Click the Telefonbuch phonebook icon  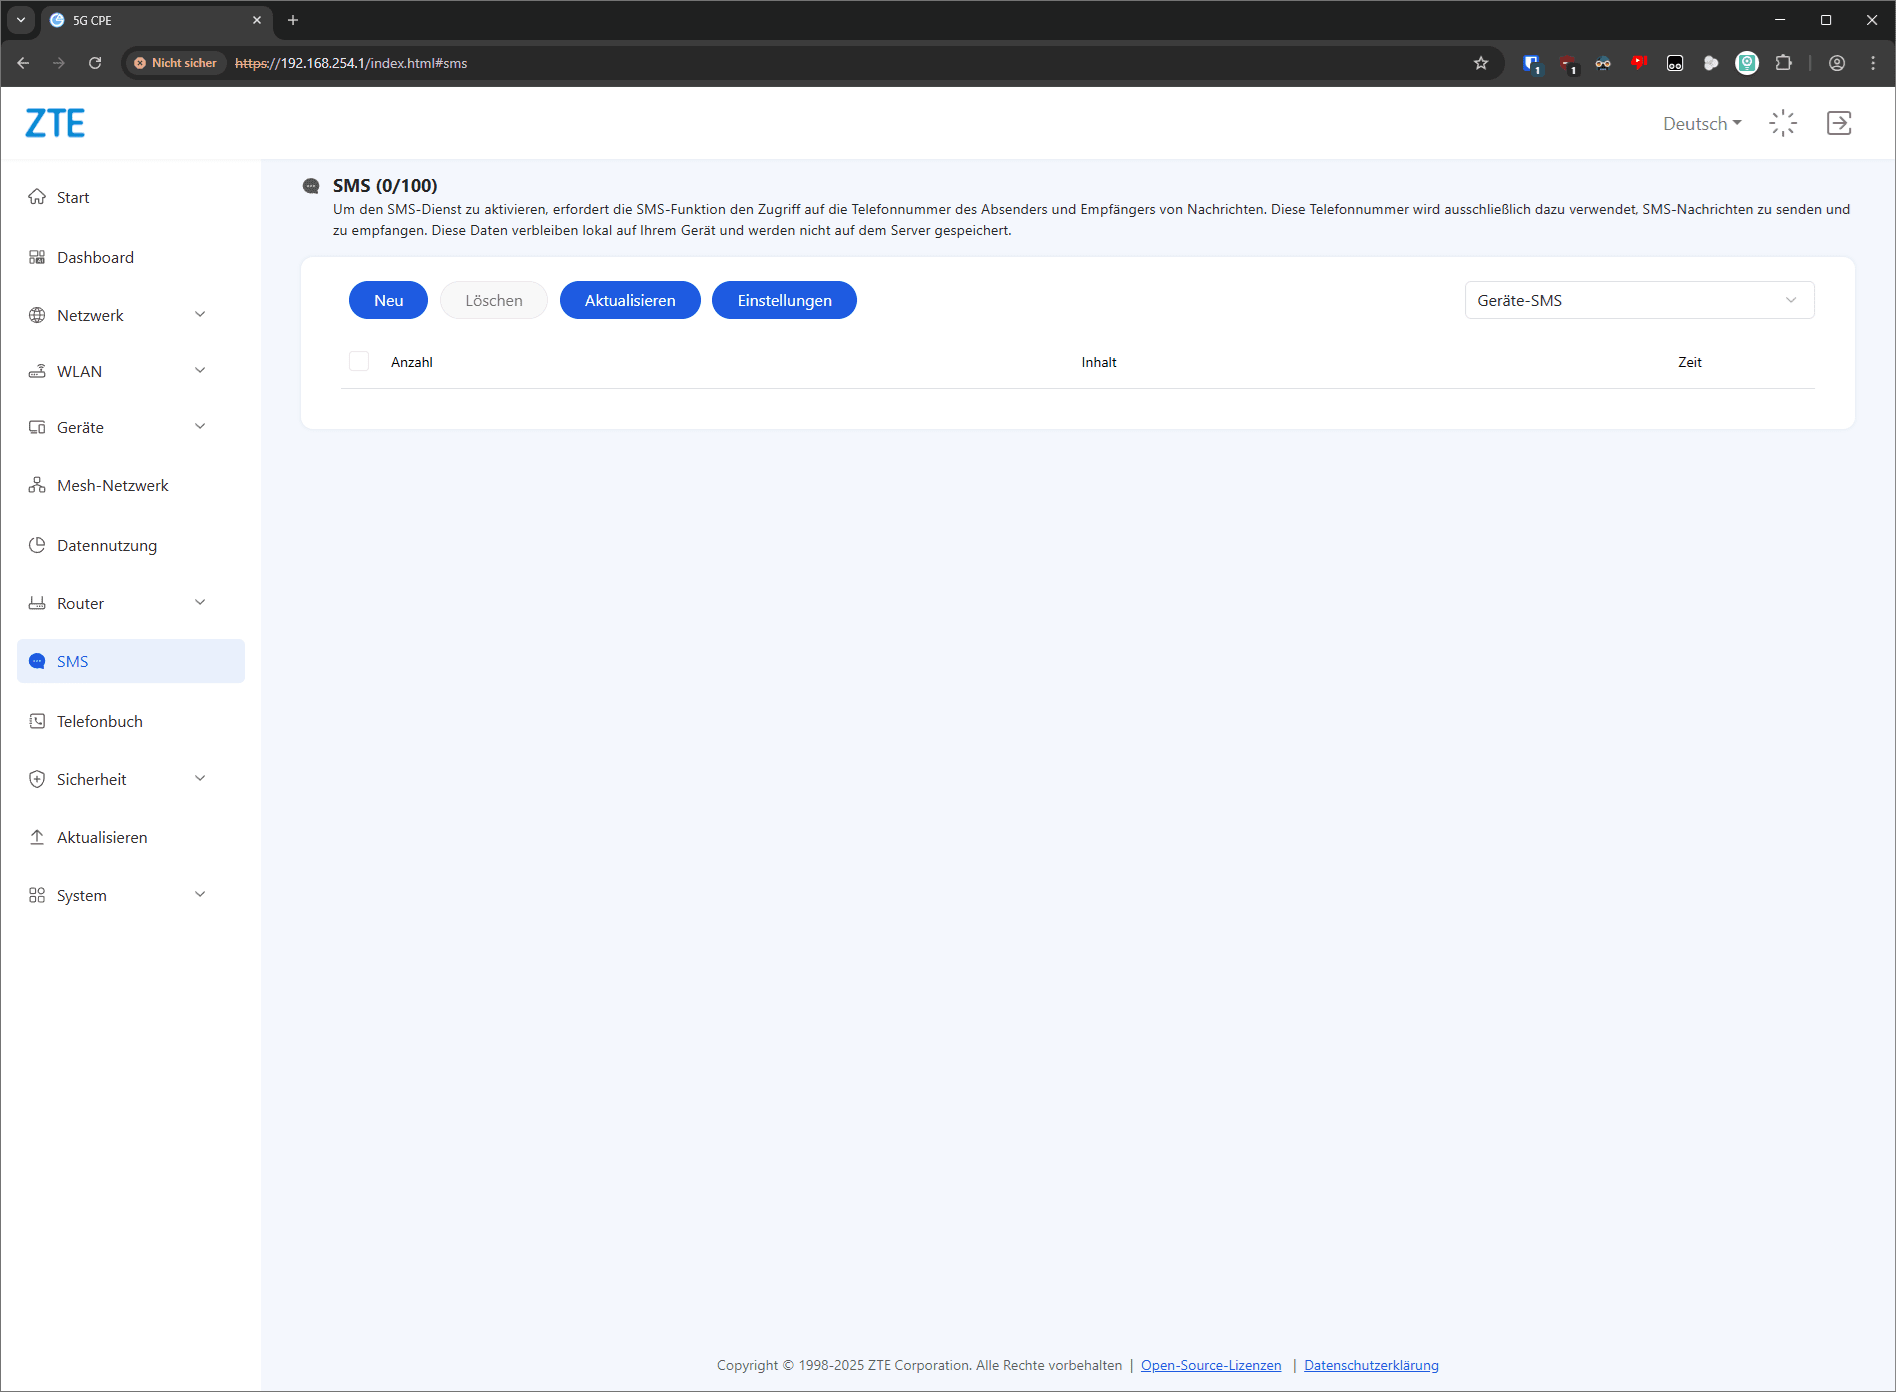(37, 721)
